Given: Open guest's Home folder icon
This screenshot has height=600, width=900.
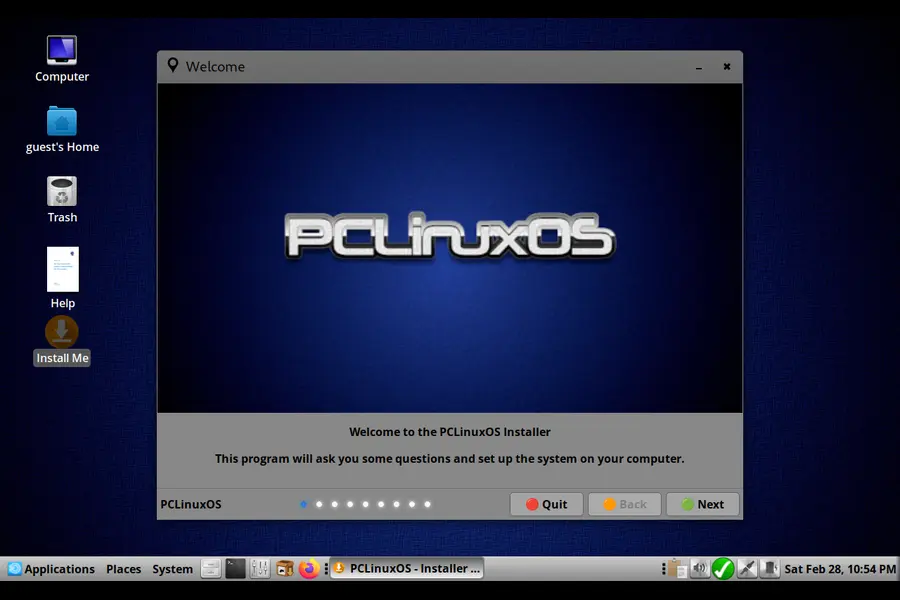Looking at the screenshot, I should click(61, 122).
